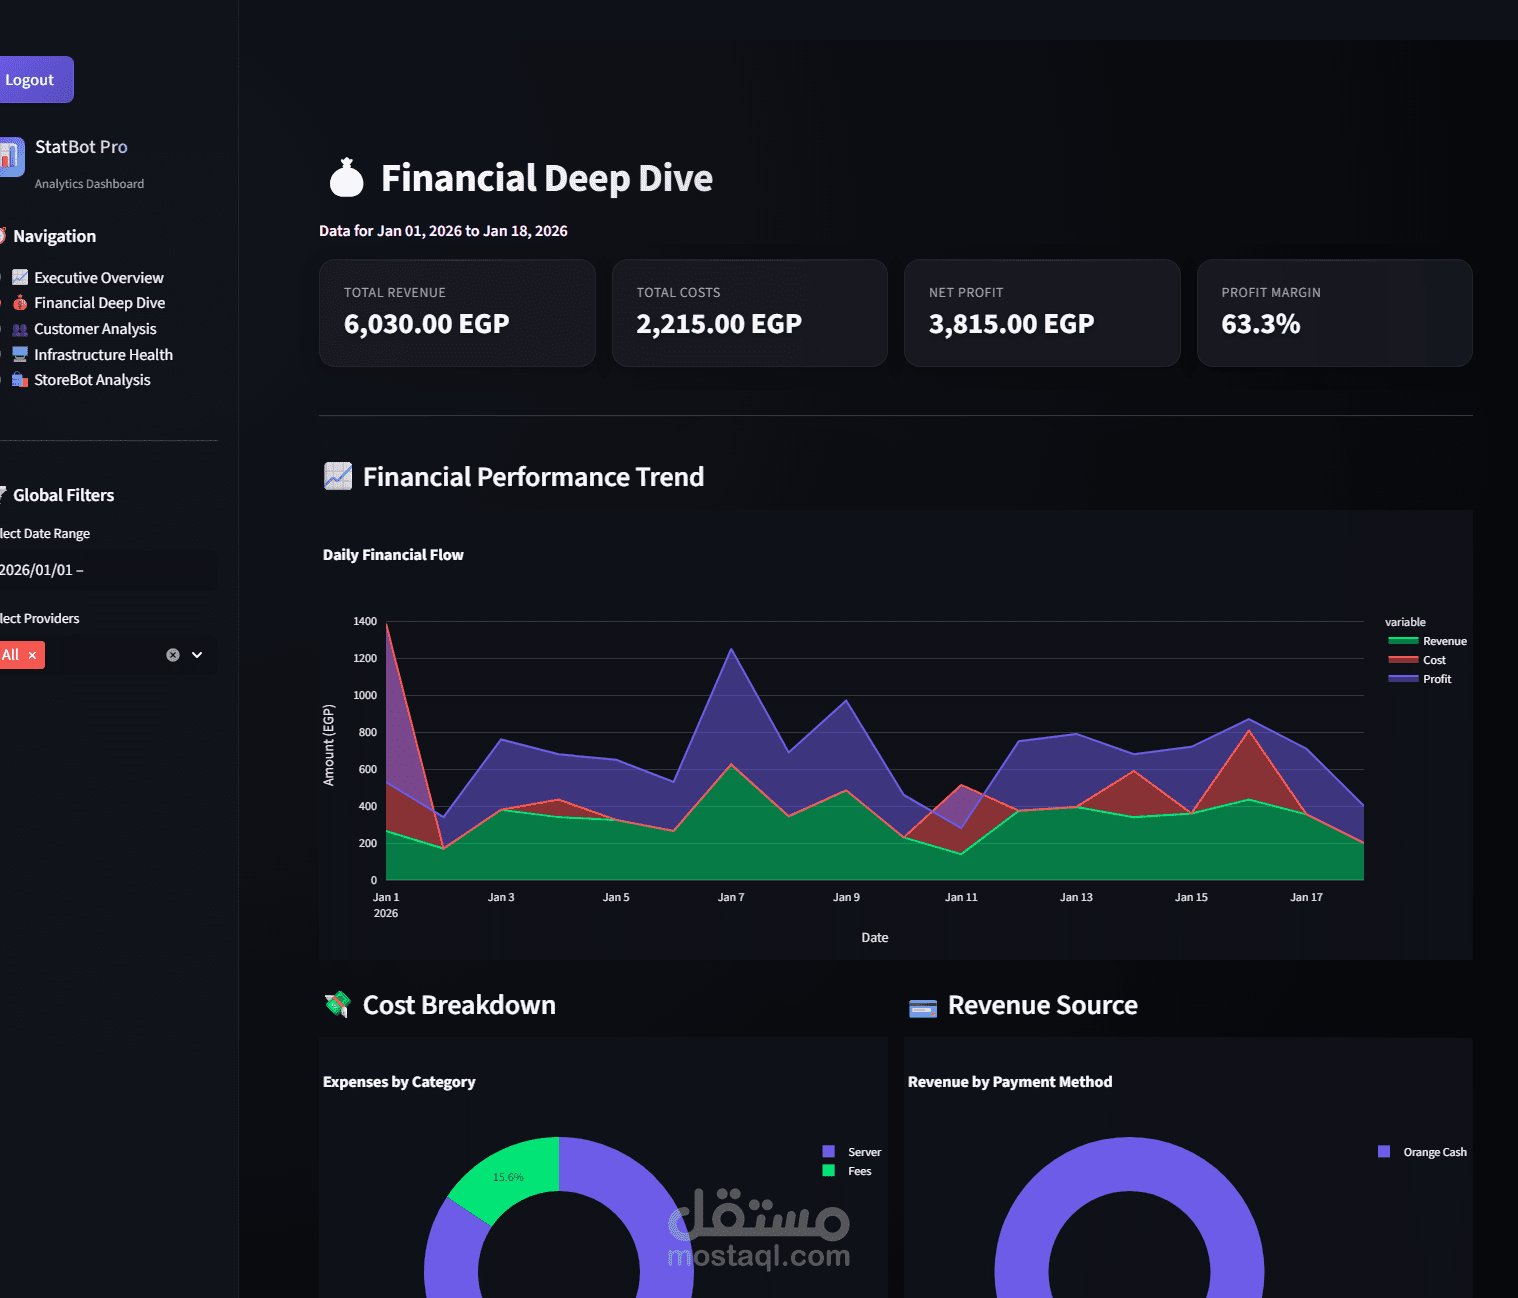This screenshot has width=1518, height=1298.
Task: Open the Executive Overview link
Action: click(x=99, y=277)
